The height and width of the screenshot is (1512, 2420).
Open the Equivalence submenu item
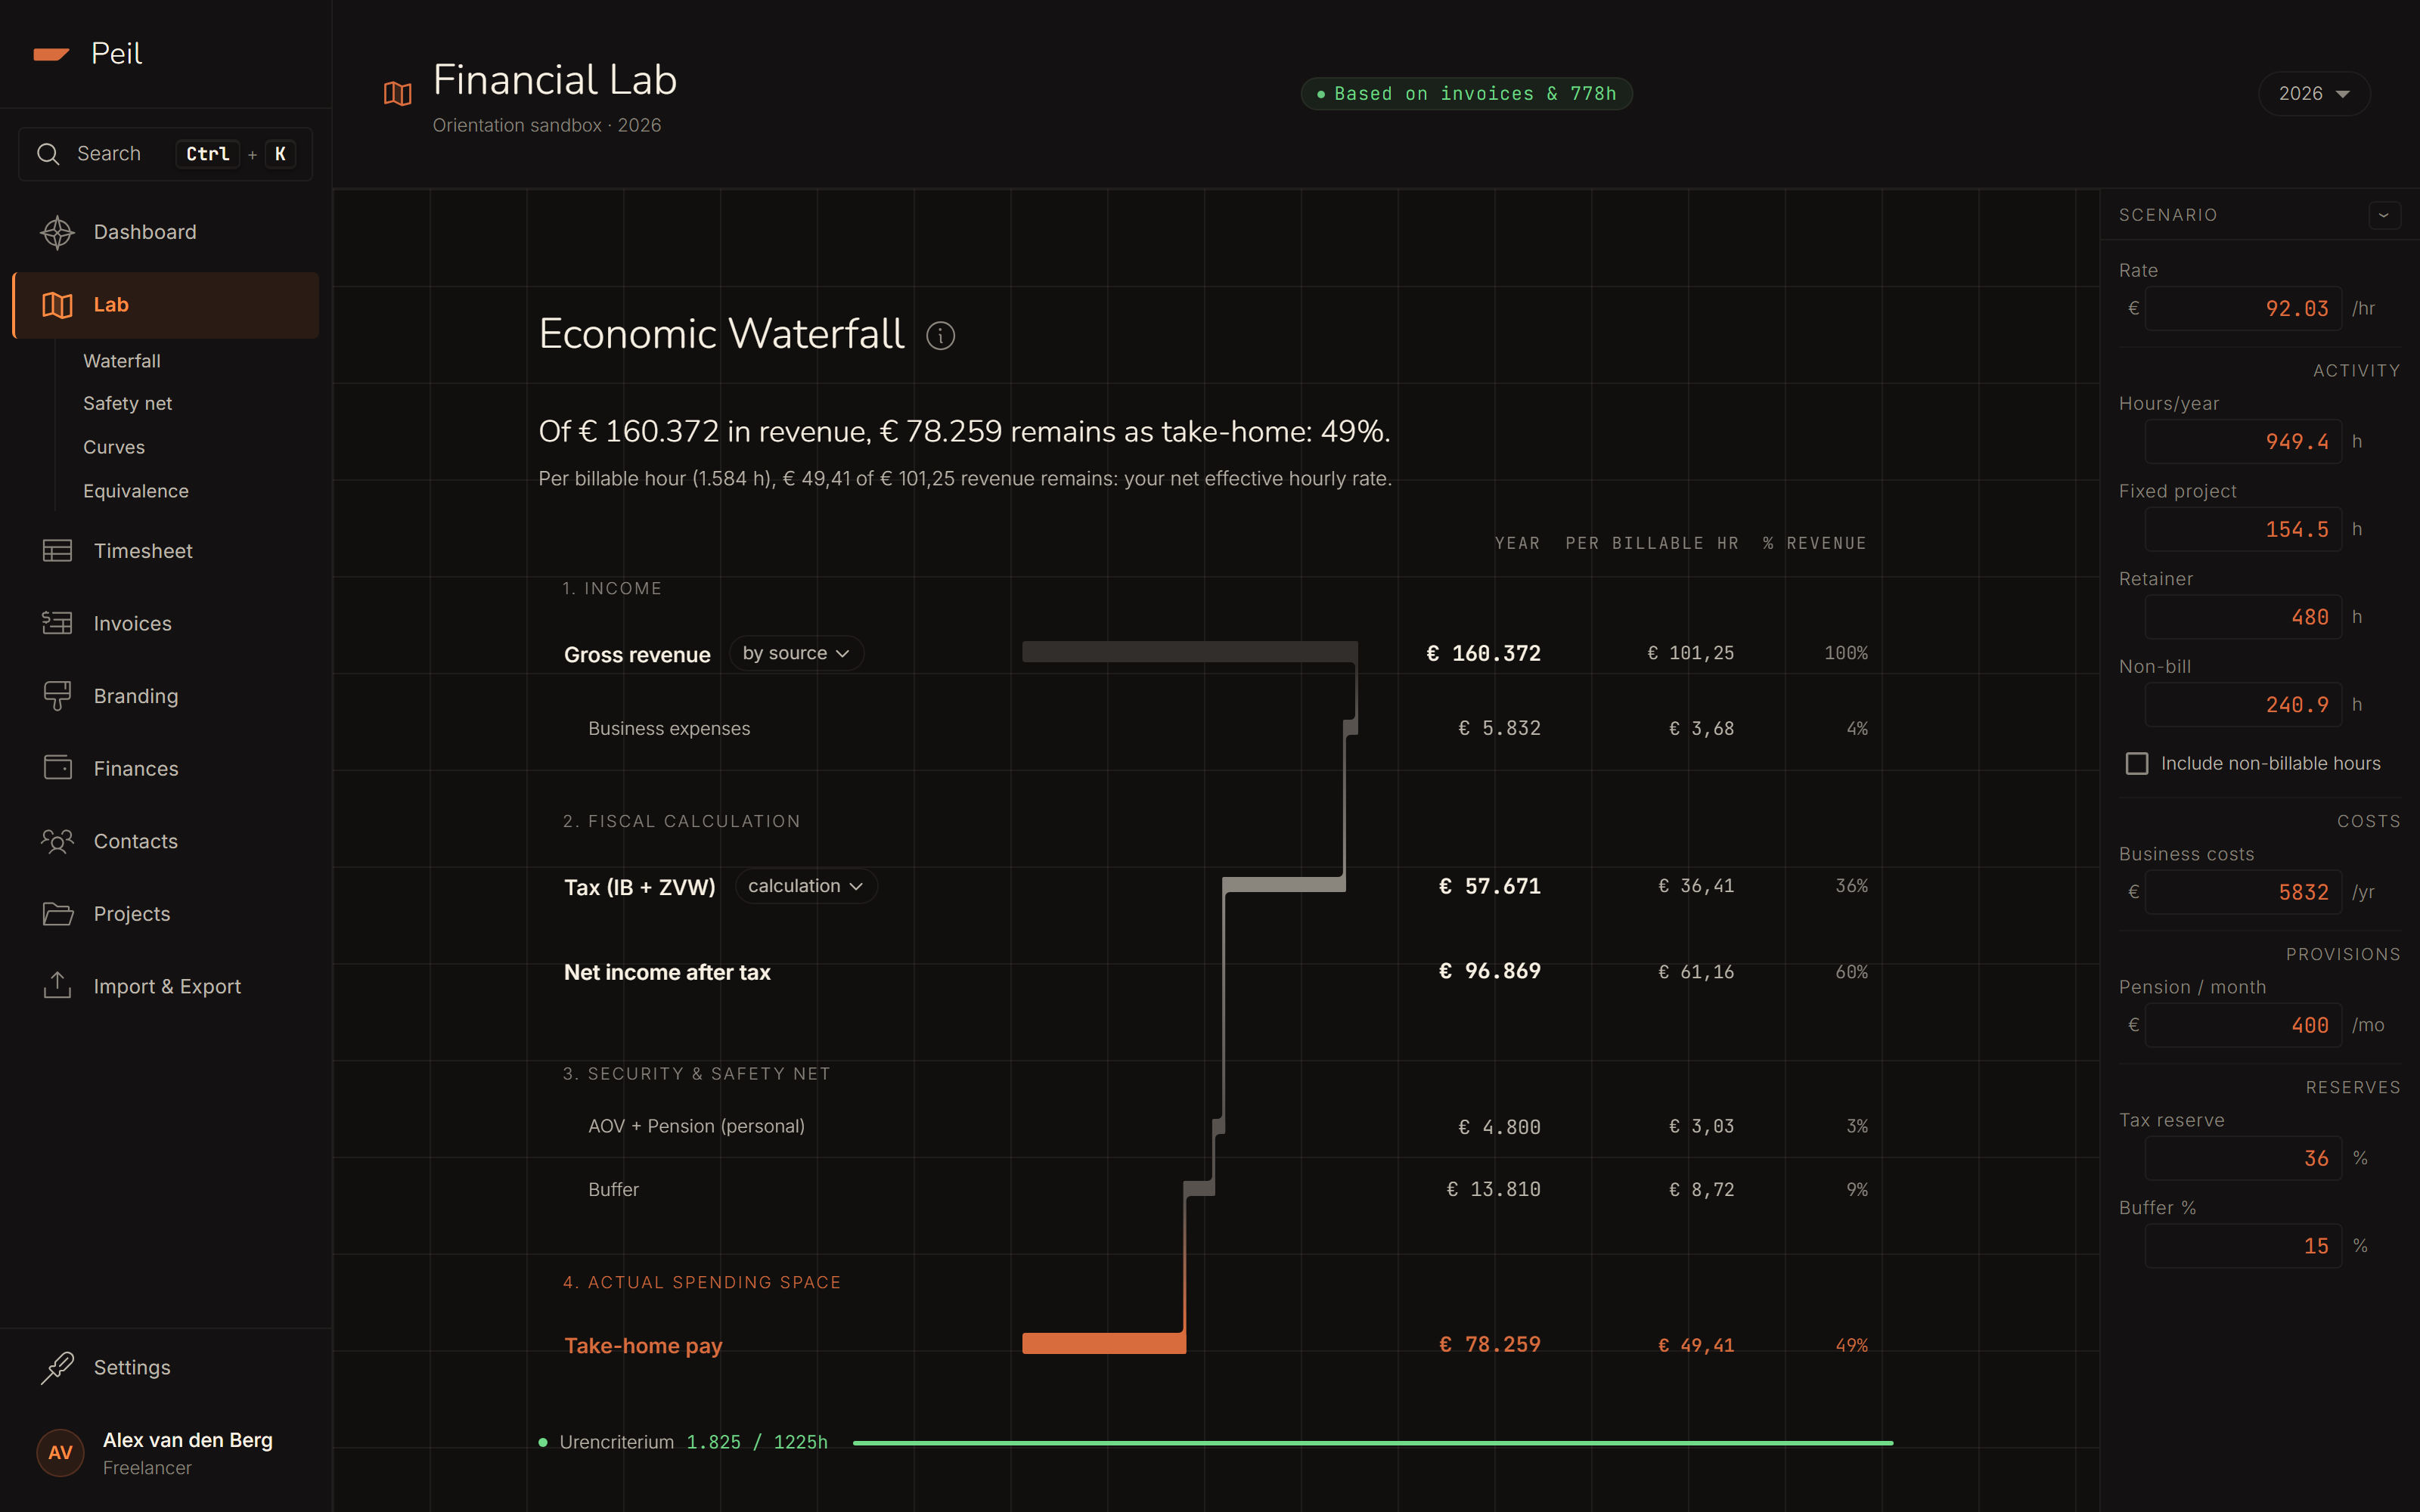point(136,491)
